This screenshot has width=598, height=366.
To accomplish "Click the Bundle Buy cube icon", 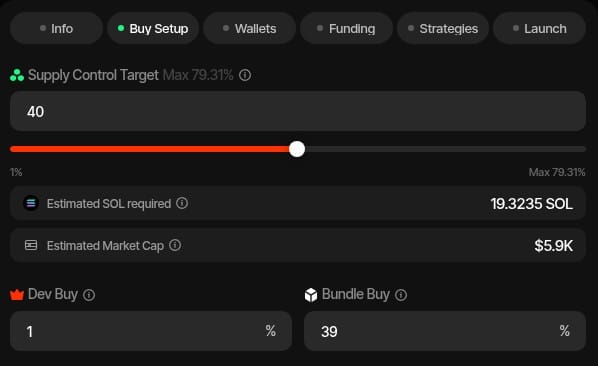I will tap(311, 295).
